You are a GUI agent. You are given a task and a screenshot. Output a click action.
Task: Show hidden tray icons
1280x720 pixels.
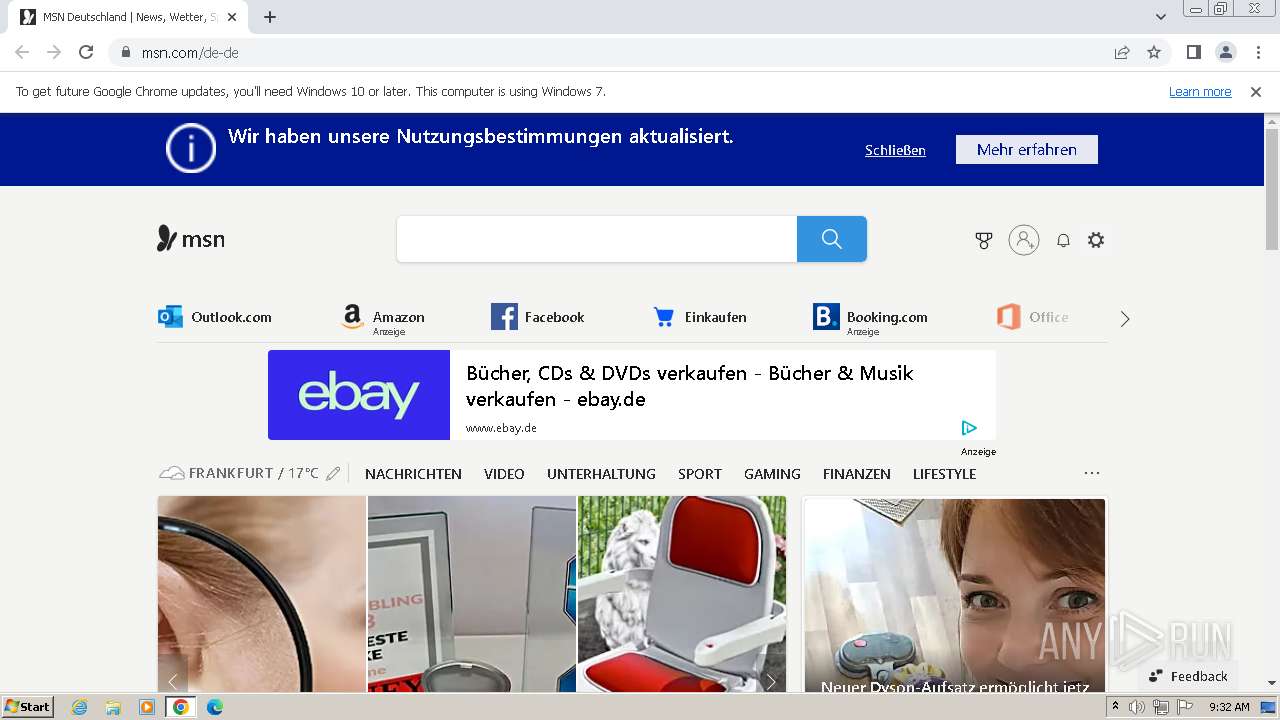pyautogui.click(x=1116, y=706)
